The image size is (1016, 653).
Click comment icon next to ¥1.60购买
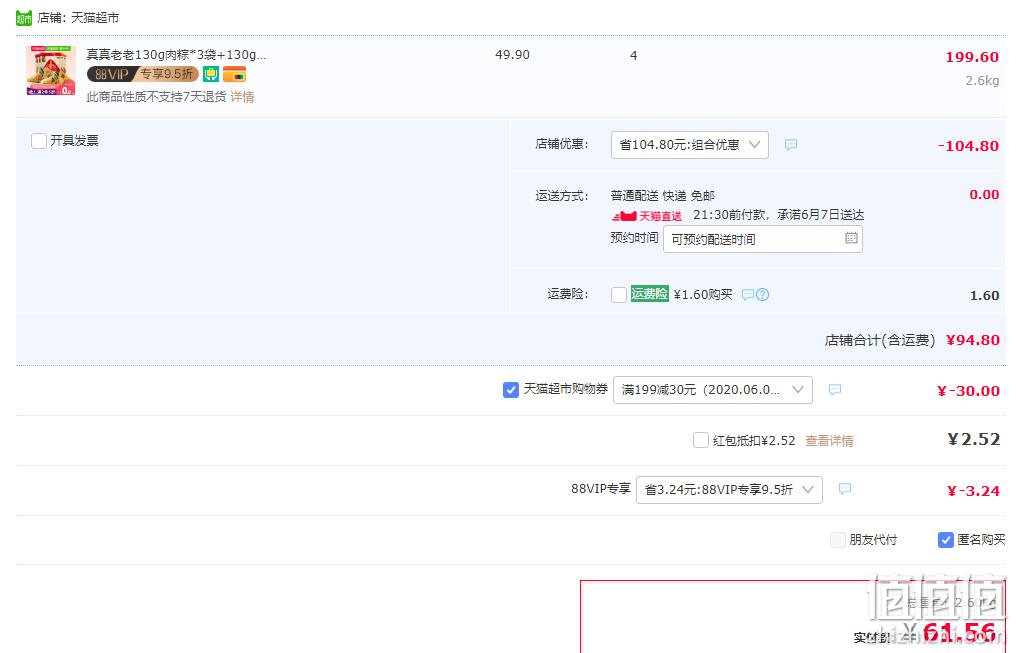pos(747,295)
